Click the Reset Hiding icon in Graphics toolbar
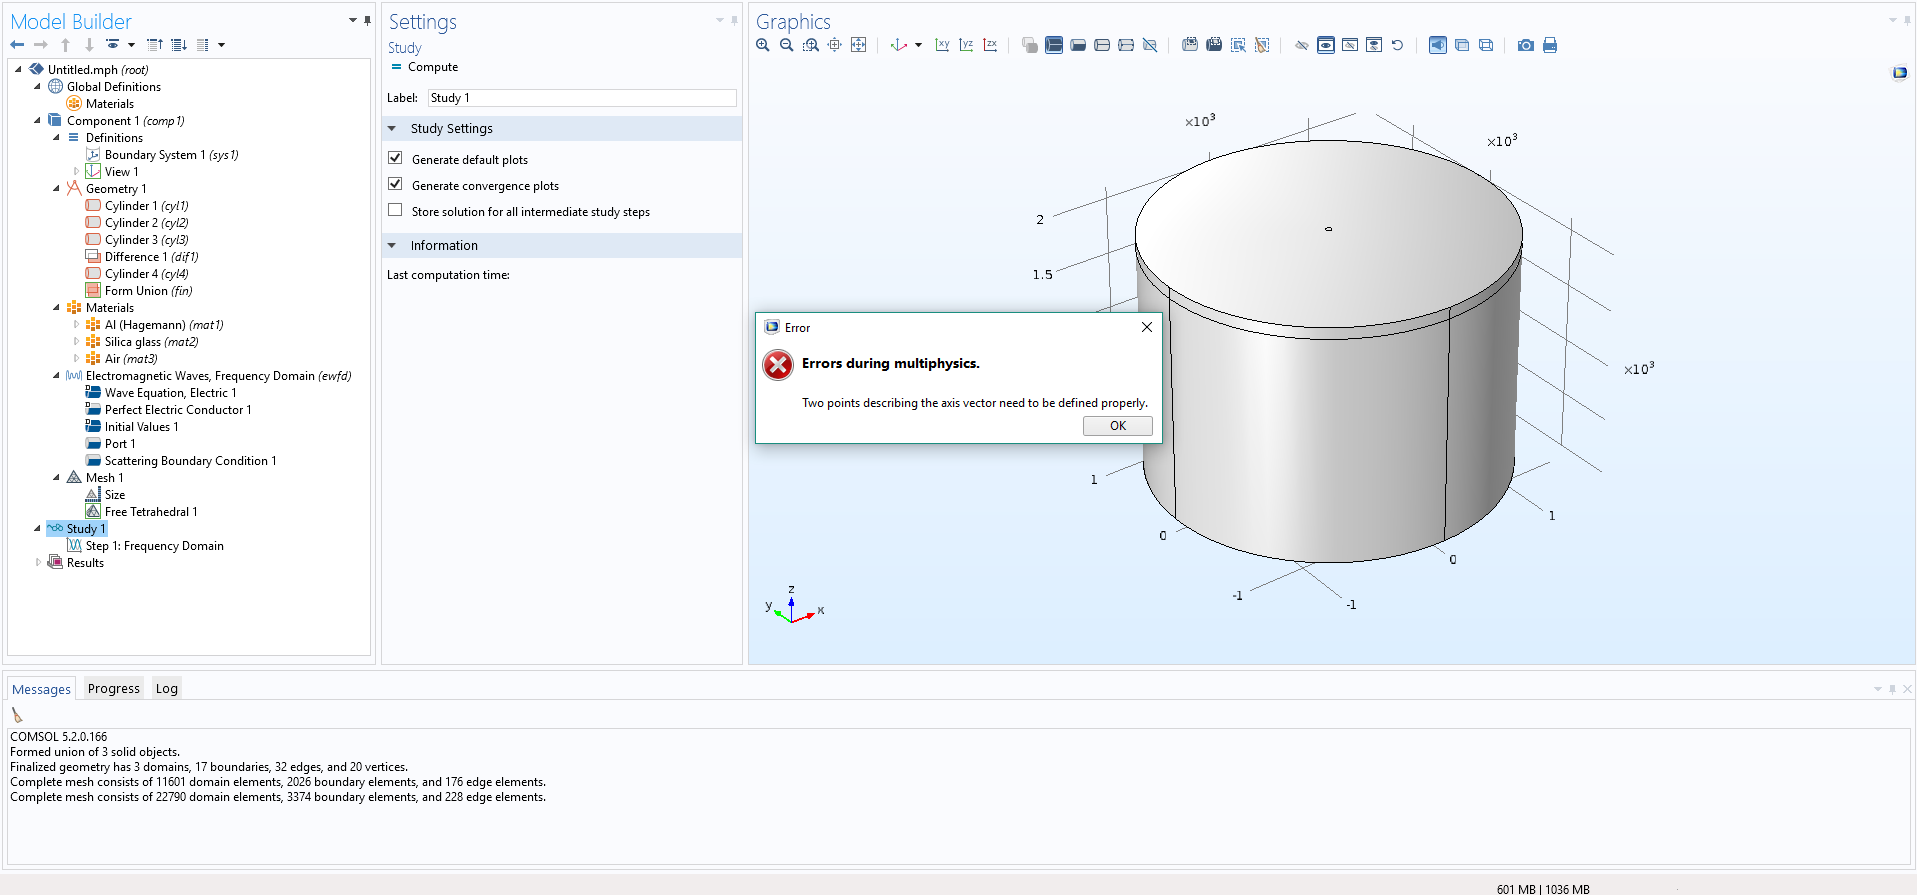The height and width of the screenshot is (895, 1917). pos(1397,45)
